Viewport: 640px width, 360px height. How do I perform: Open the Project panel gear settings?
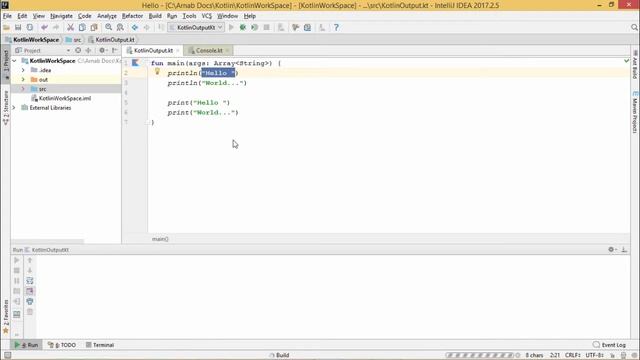(x=102, y=50)
